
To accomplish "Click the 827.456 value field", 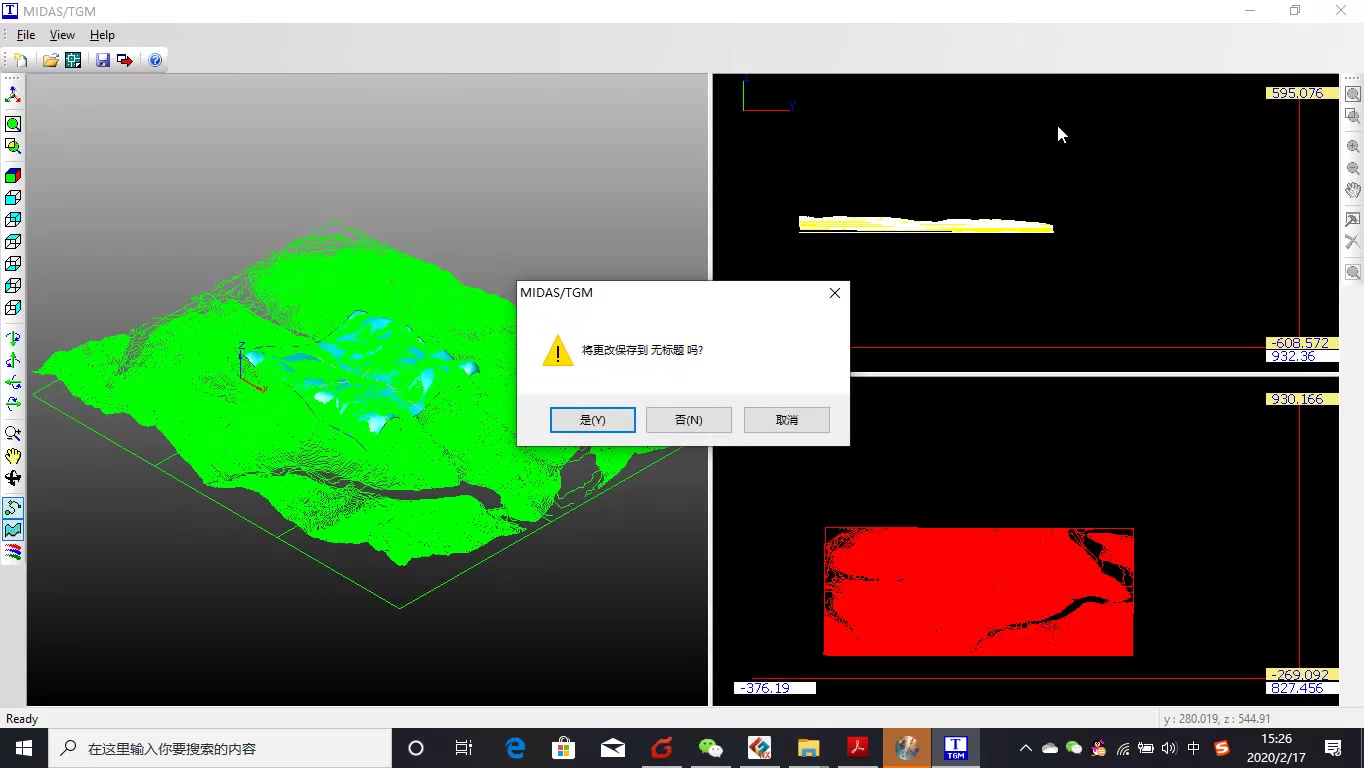I will (x=1302, y=688).
